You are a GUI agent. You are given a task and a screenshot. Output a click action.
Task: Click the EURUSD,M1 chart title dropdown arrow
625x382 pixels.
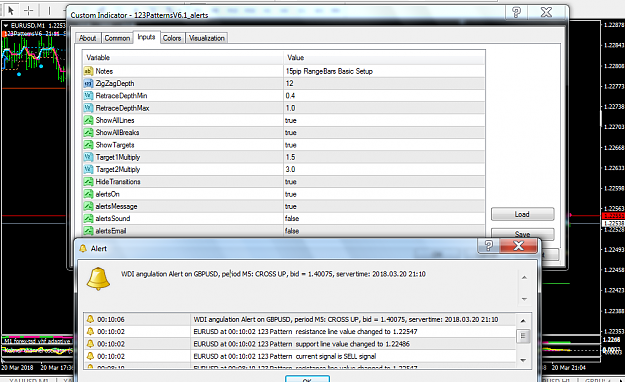point(6,26)
